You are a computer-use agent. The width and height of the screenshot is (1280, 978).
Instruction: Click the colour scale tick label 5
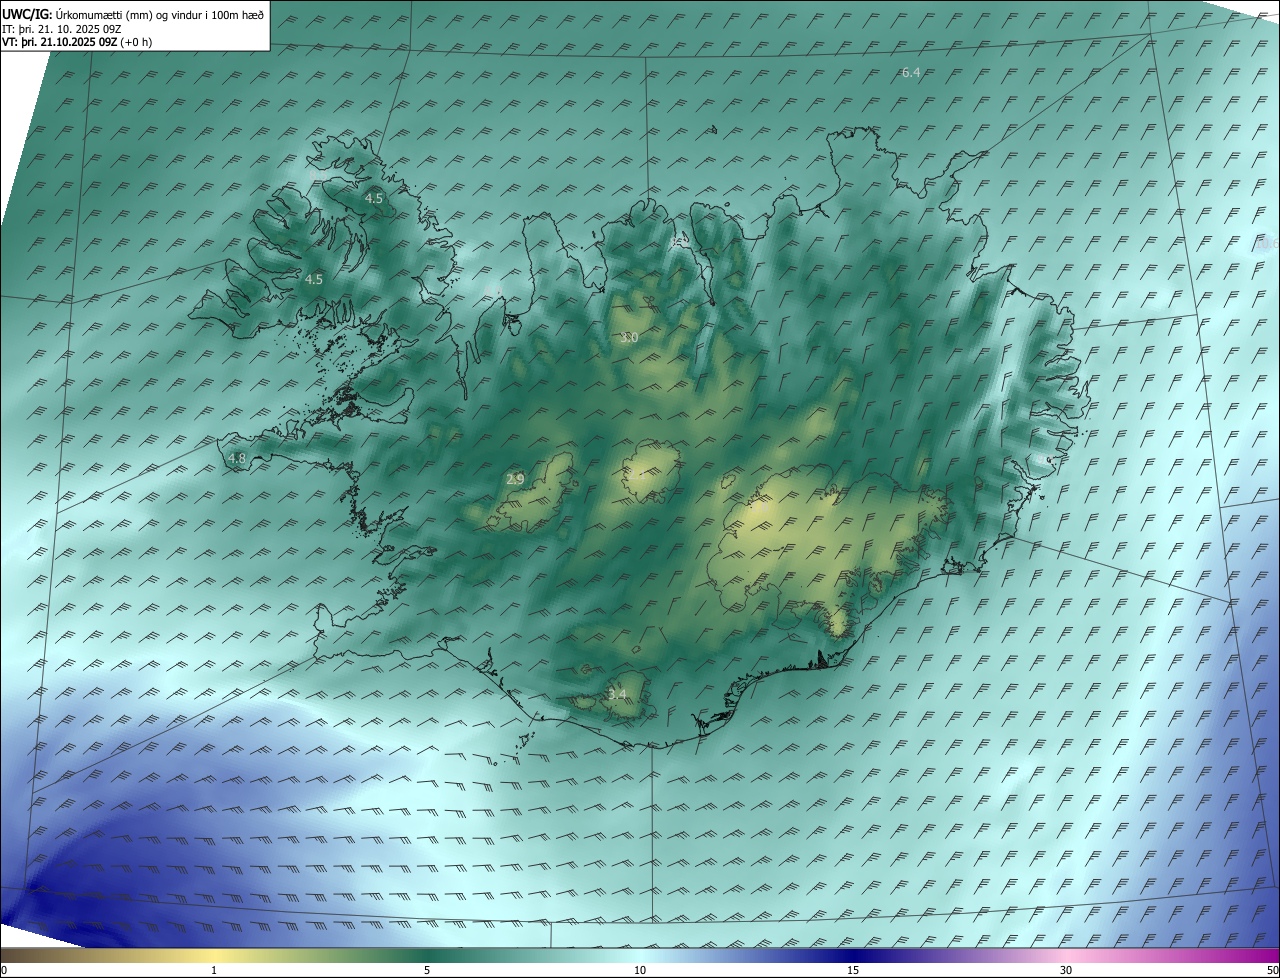[x=427, y=970]
